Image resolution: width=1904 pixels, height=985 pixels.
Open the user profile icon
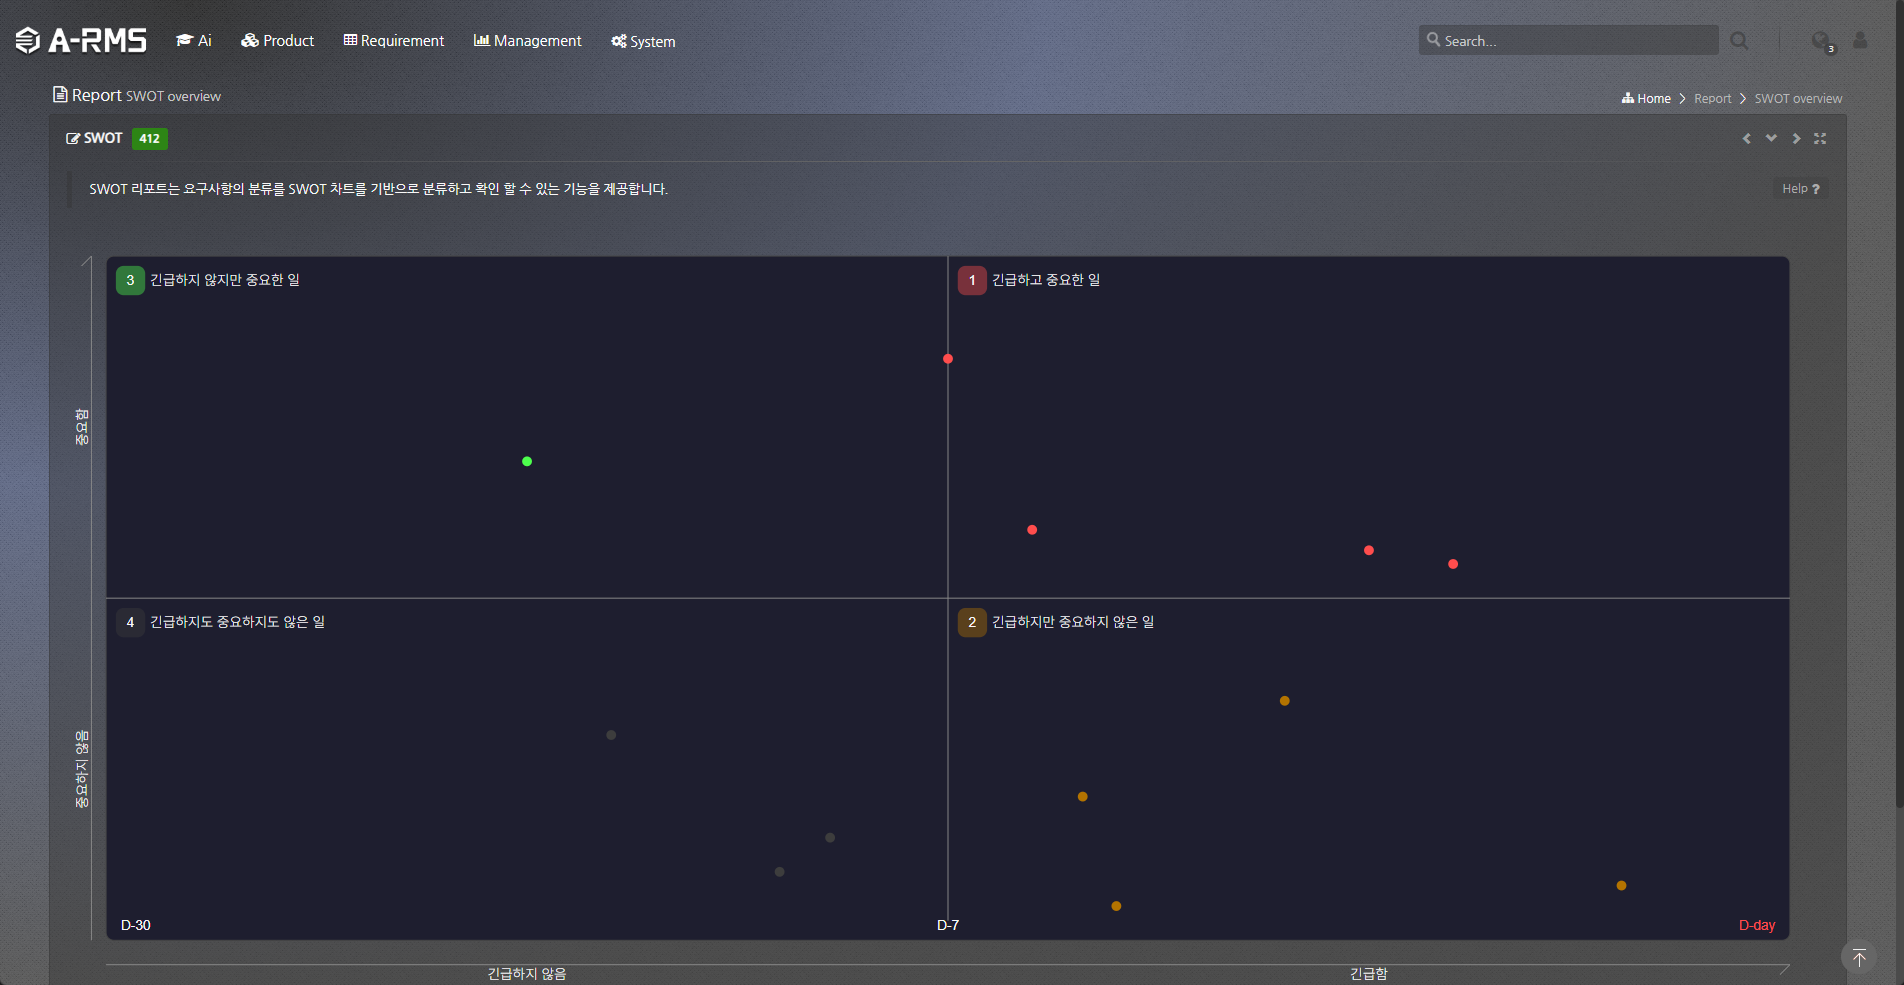point(1860,40)
